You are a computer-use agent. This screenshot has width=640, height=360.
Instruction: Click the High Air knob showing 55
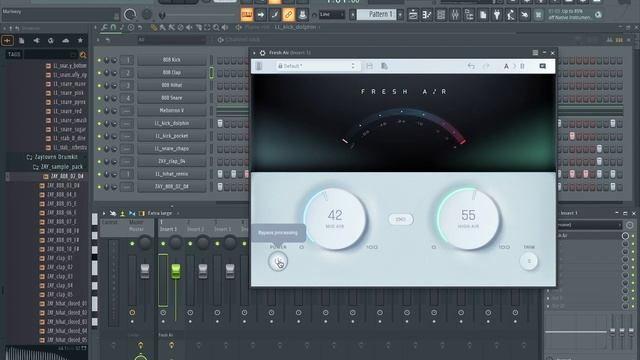click(468, 219)
